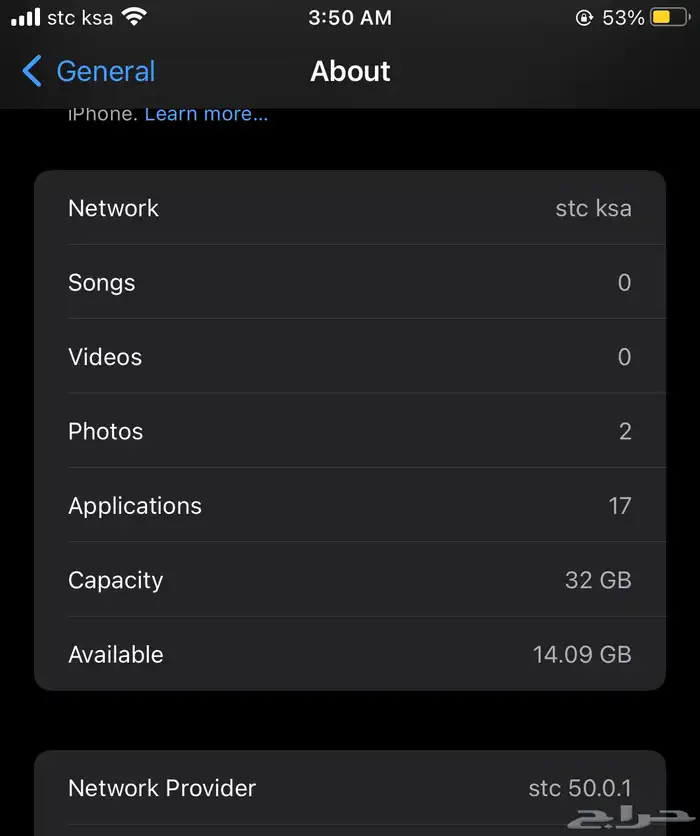The height and width of the screenshot is (836, 700).
Task: Go back to General settings
Action: tap(104, 72)
